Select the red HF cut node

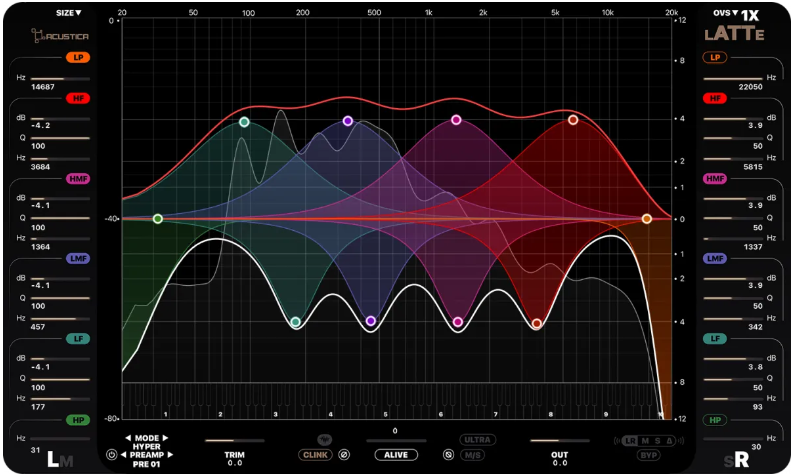coord(537,323)
